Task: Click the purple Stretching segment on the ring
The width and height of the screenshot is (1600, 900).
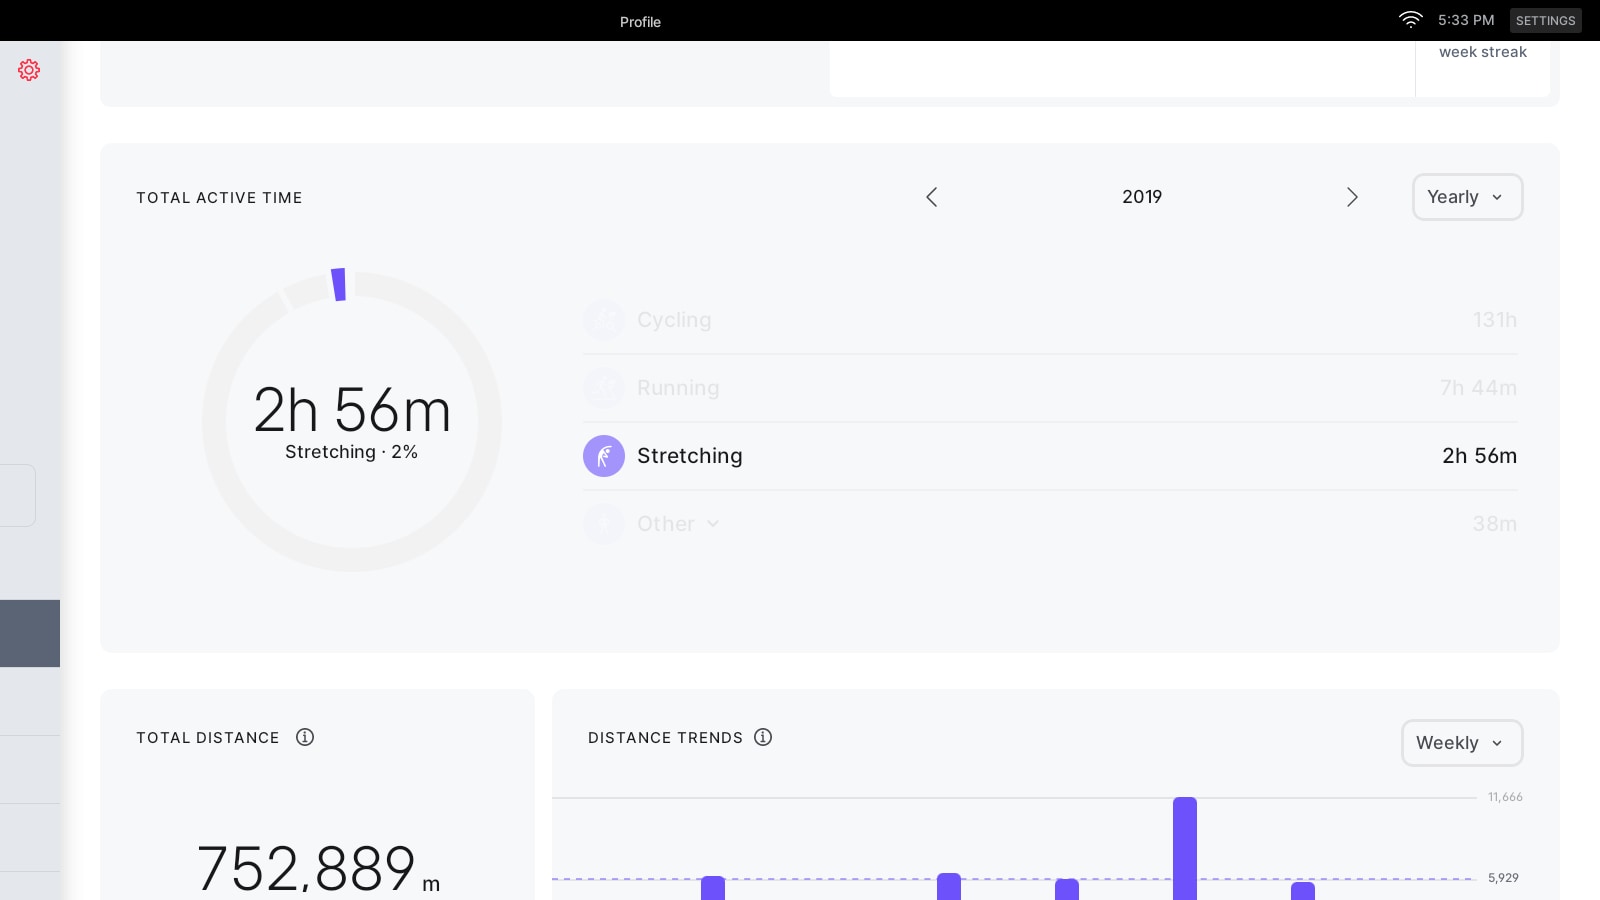Action: click(339, 284)
